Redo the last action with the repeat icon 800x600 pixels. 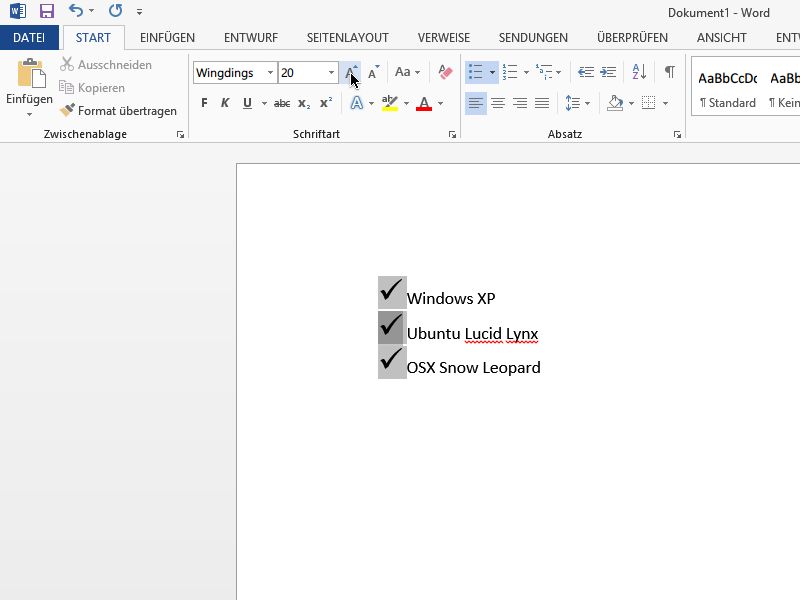115,11
